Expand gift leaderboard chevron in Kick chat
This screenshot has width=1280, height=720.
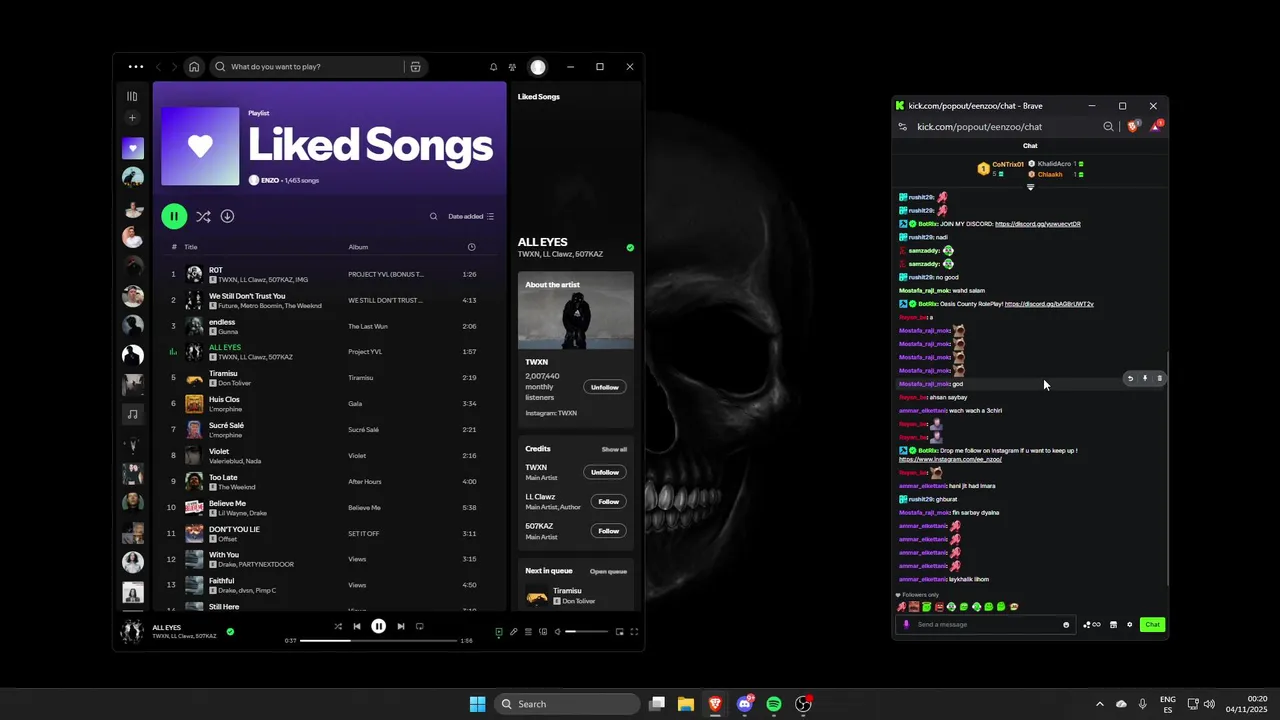coord(1031,187)
